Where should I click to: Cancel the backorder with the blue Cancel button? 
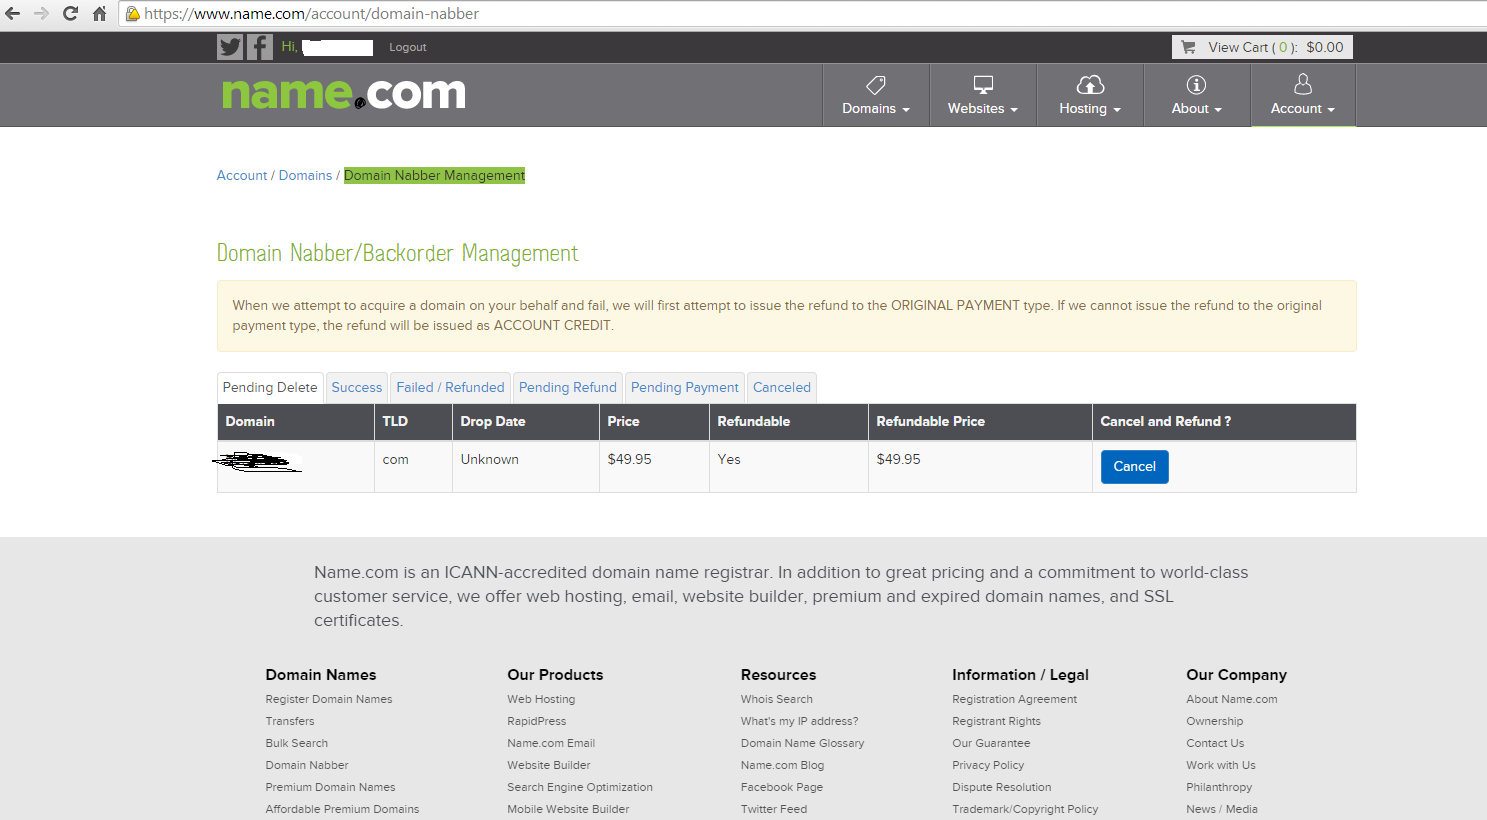coord(1135,467)
